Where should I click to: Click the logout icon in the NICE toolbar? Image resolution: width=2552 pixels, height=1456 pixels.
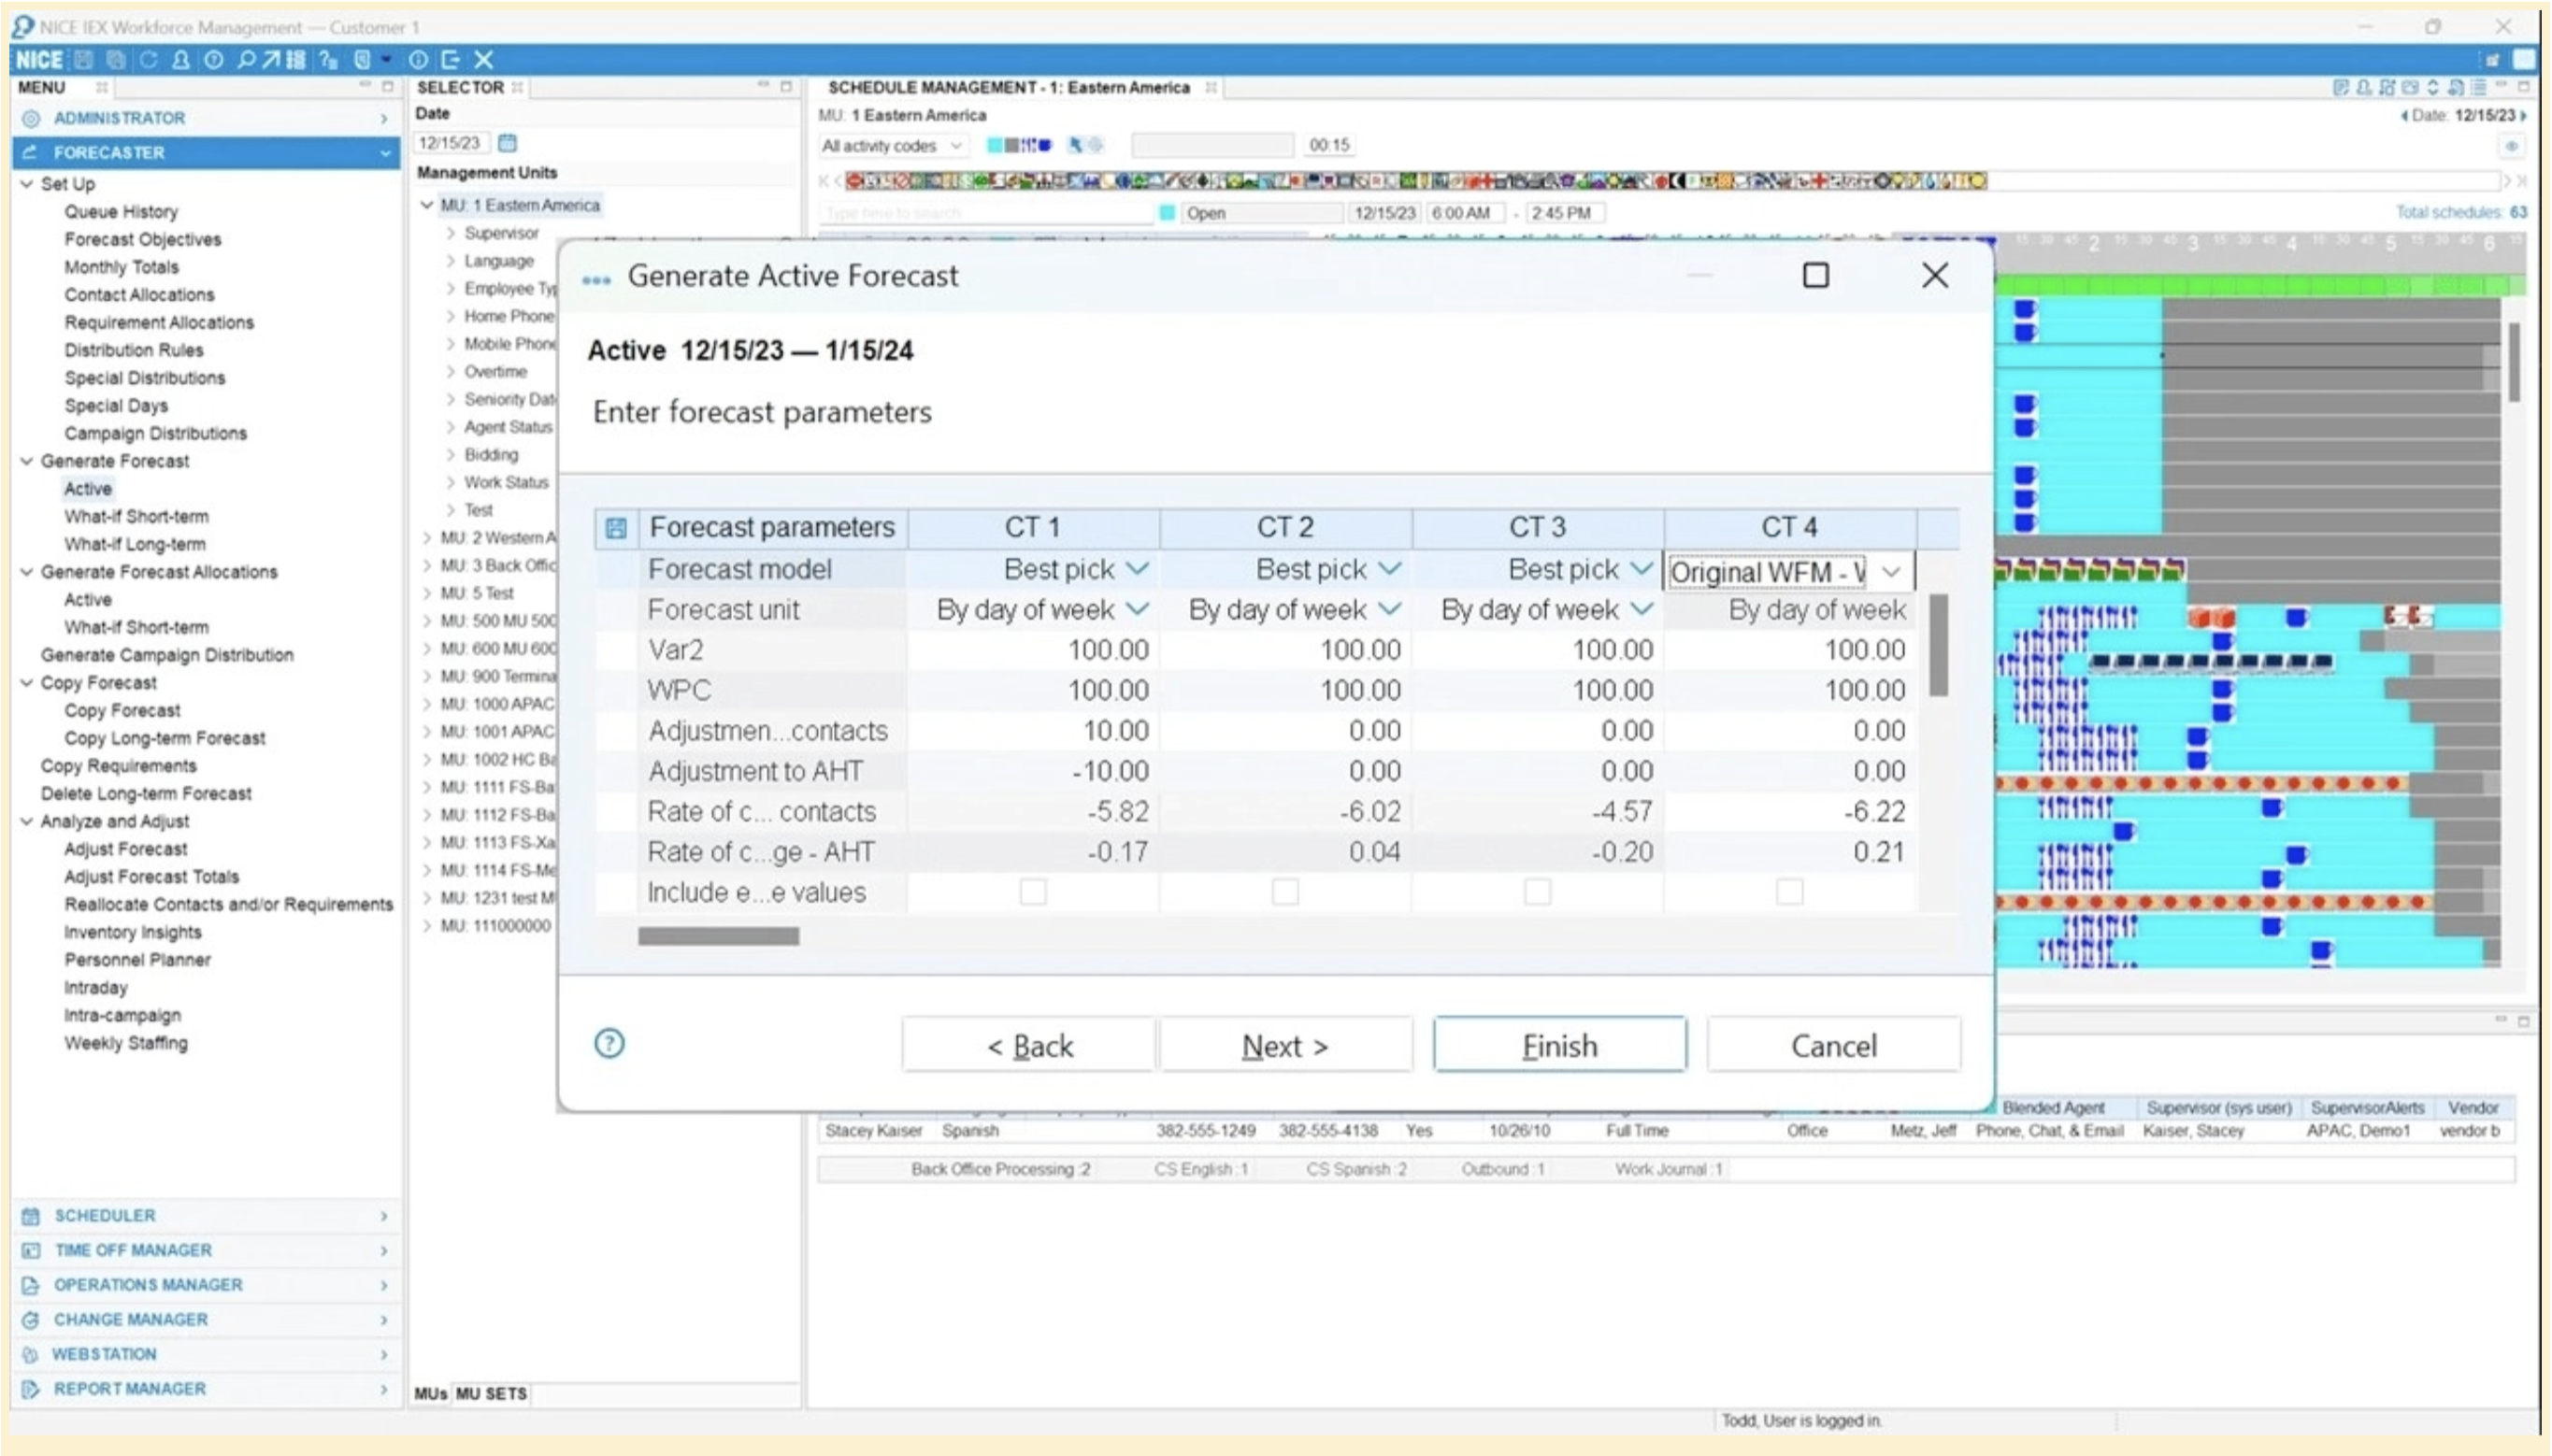[452, 60]
